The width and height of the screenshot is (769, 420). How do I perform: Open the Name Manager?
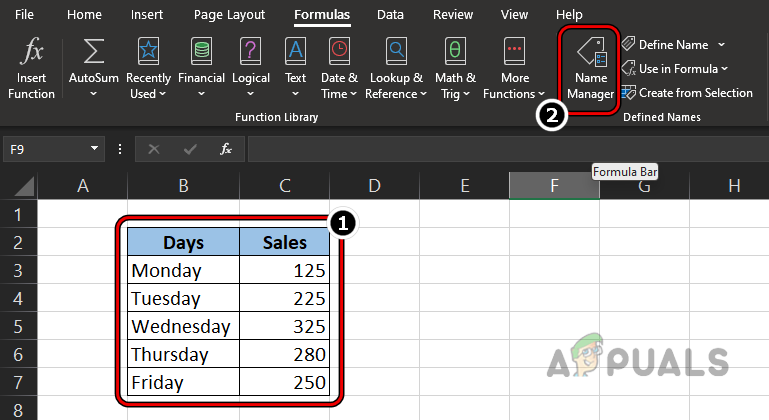pos(589,66)
